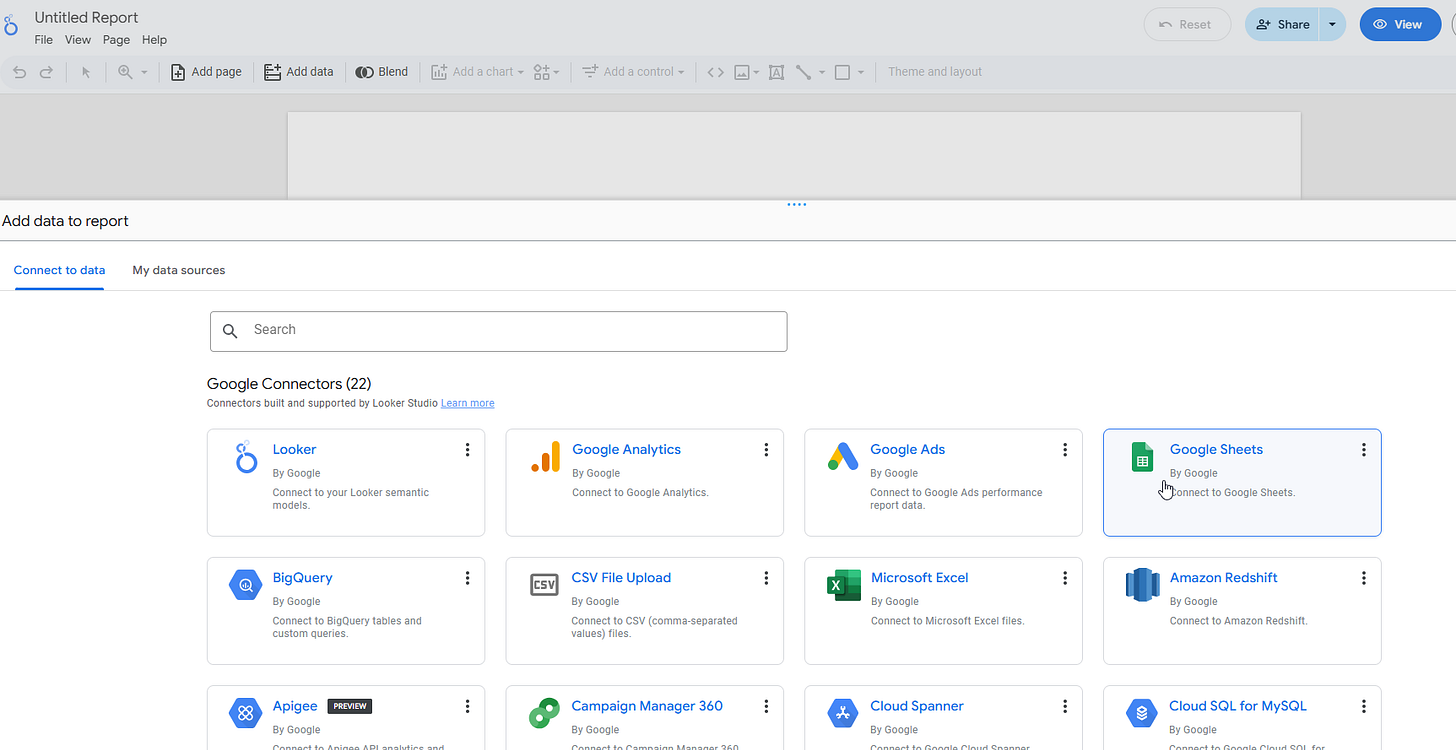Open Cloud Spanner options menu

point(1065,706)
